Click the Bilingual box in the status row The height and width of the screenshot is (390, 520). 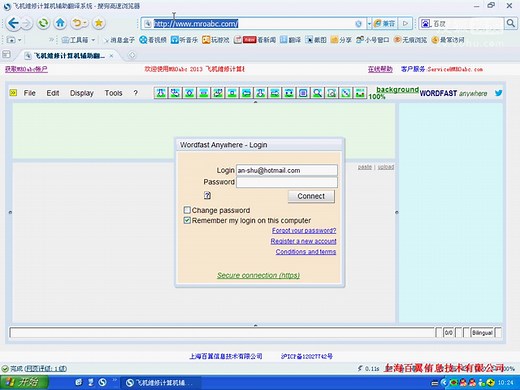point(482,332)
